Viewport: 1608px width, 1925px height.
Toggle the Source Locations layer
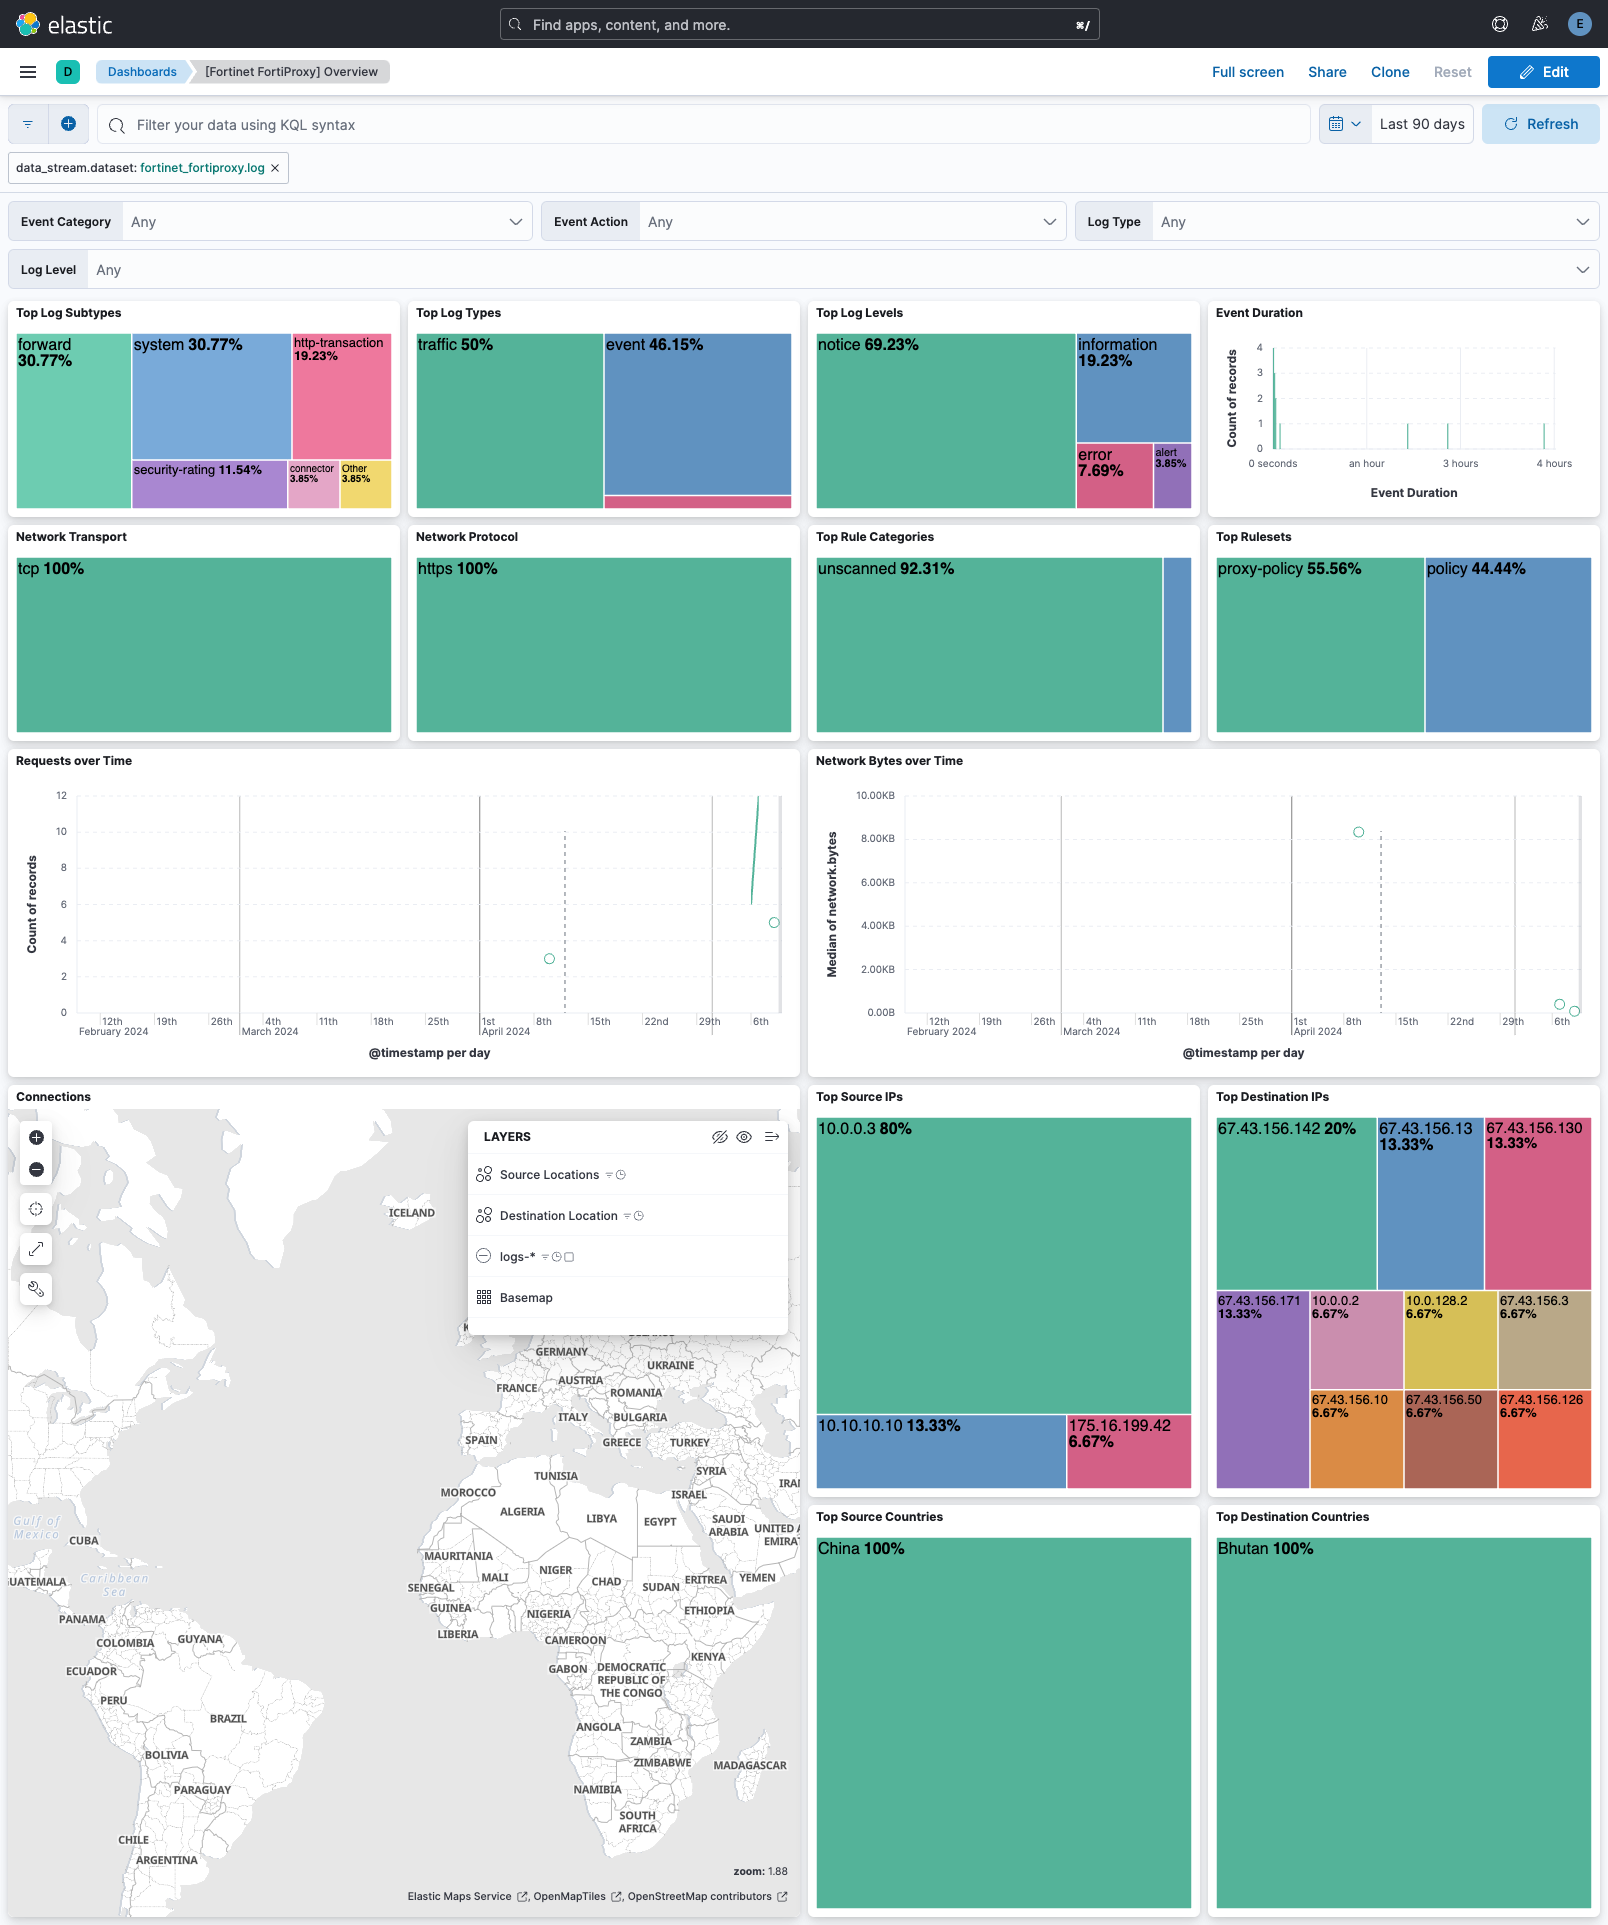pyautogui.click(x=549, y=1175)
